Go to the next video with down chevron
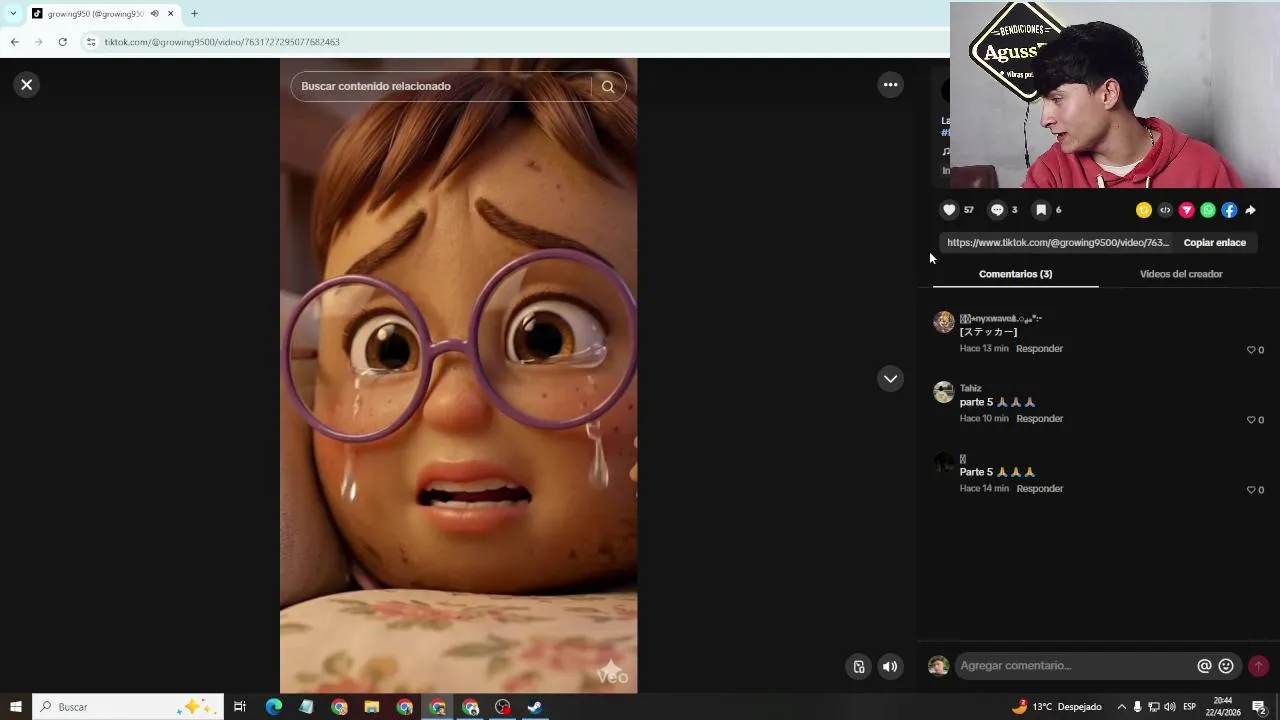 click(x=890, y=379)
